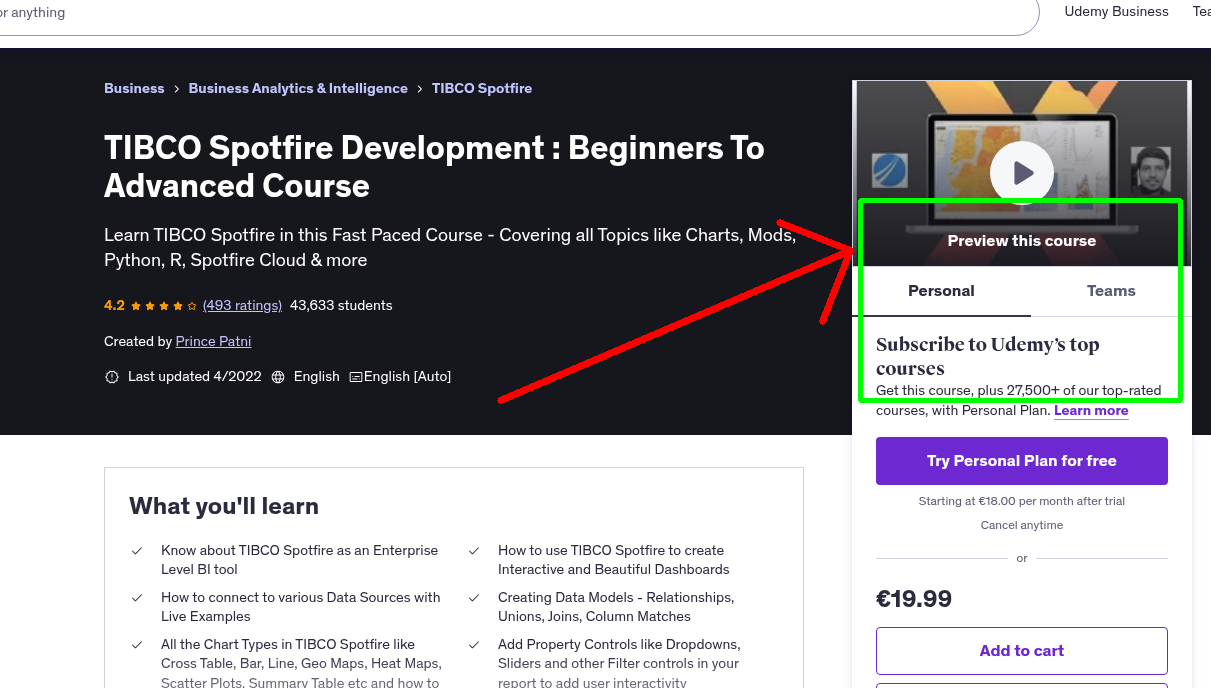Switch to the Teams tab
The image size is (1211, 688).
pos(1110,291)
